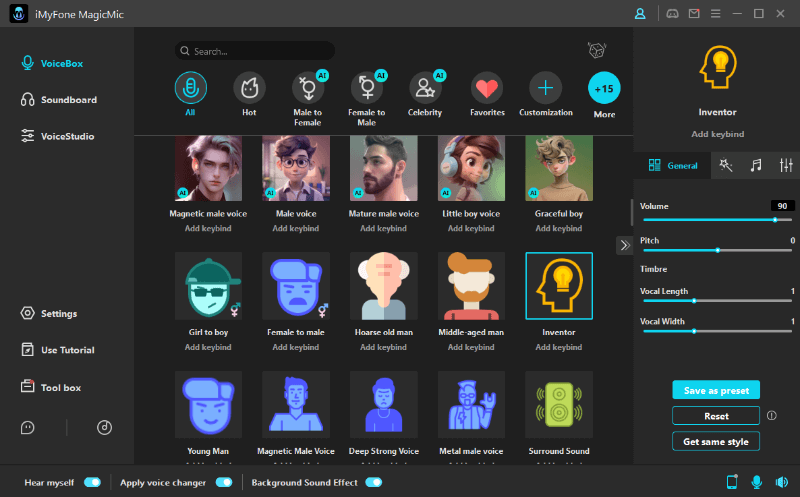Select Little boy voice thumbnail
The height and width of the screenshot is (497, 800).
[471, 168]
